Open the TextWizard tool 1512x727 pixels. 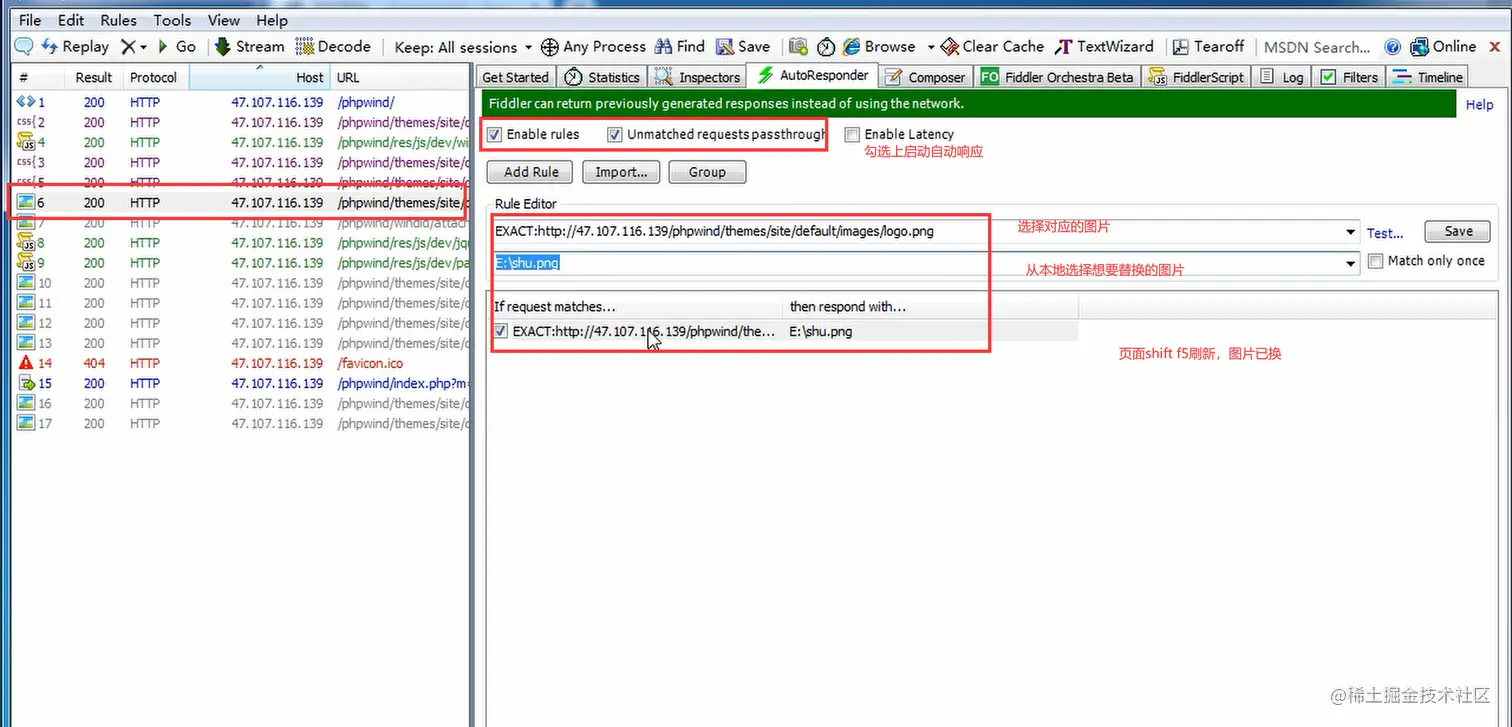click(x=1105, y=47)
